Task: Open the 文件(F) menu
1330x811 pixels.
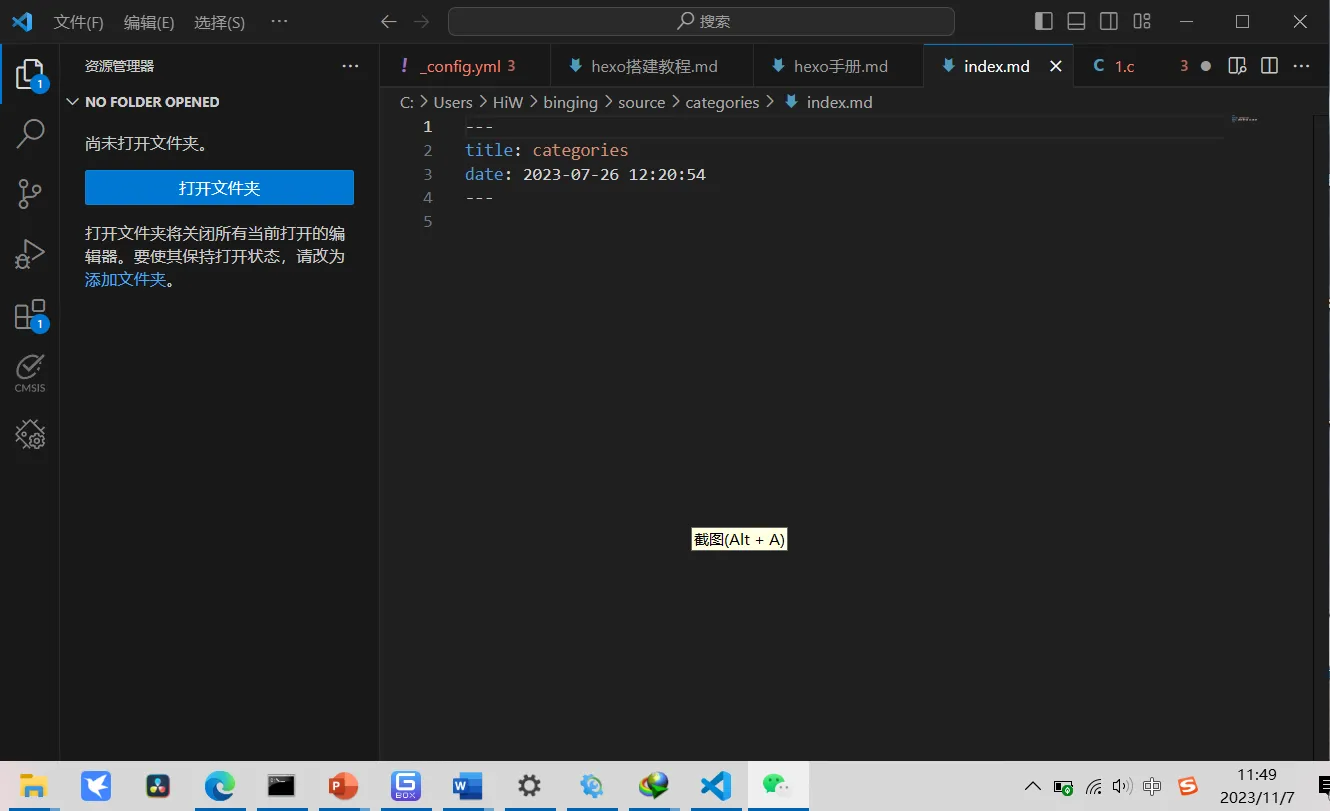Action: 78,22
